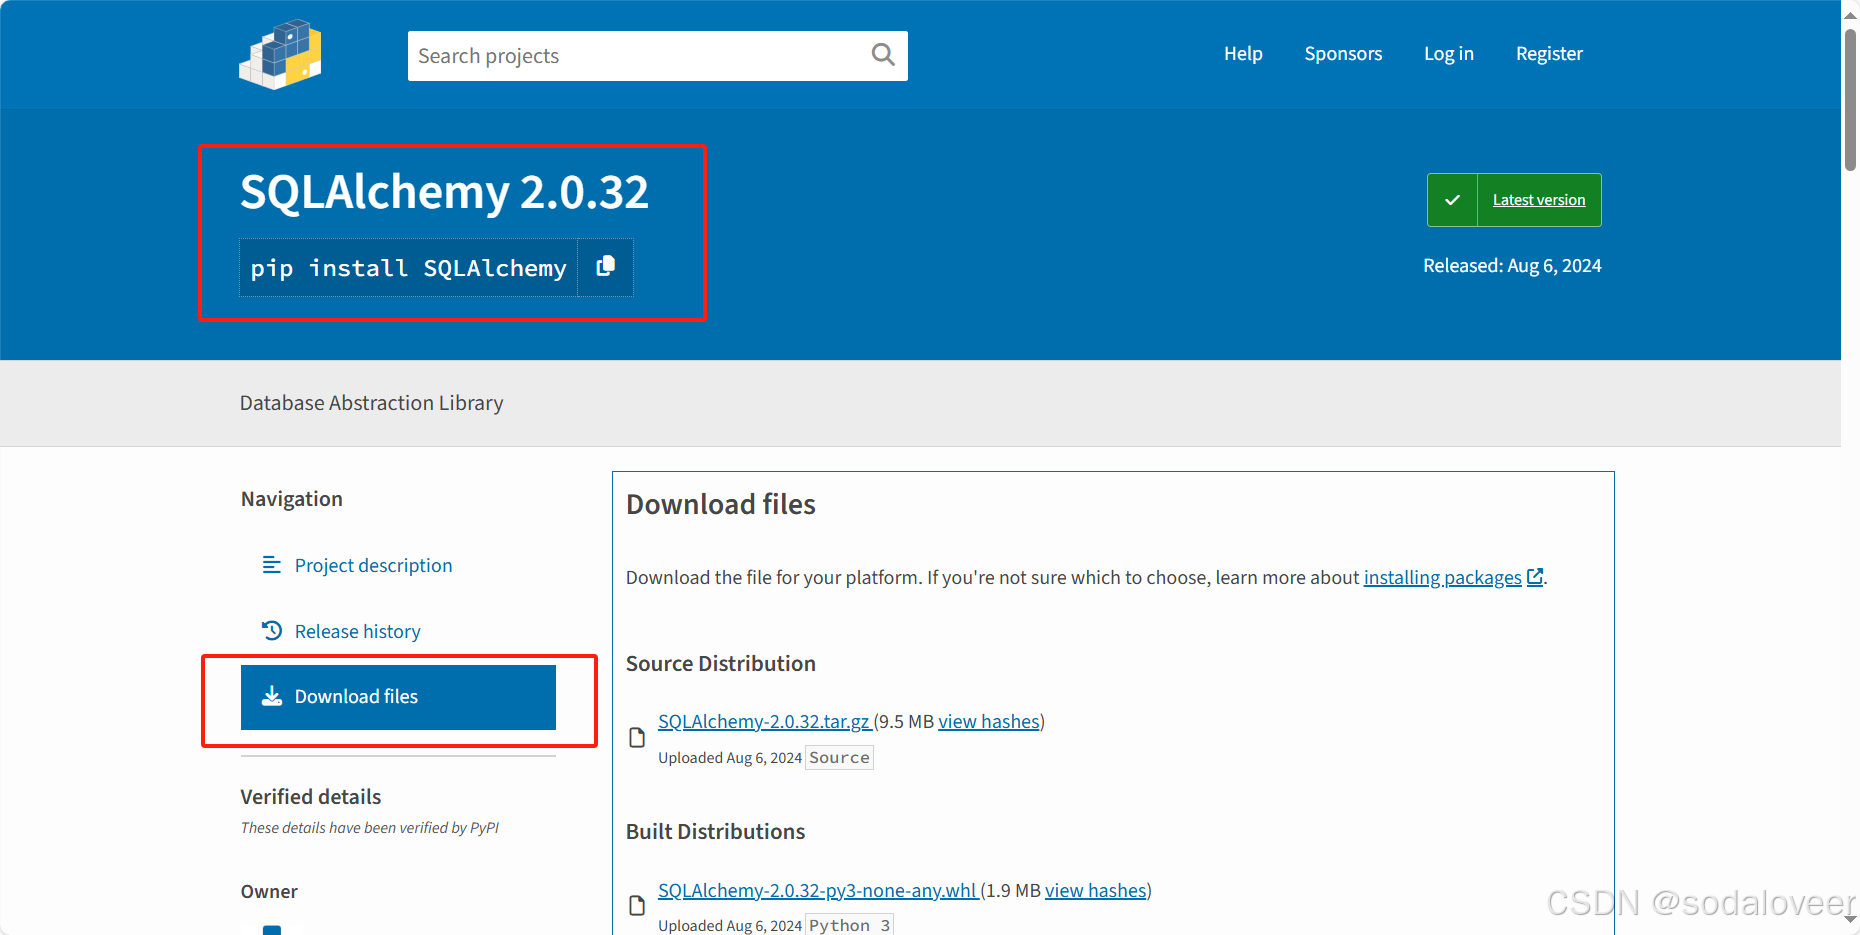Click the PyPI logo icon
The width and height of the screenshot is (1860, 935).
[x=281, y=55]
